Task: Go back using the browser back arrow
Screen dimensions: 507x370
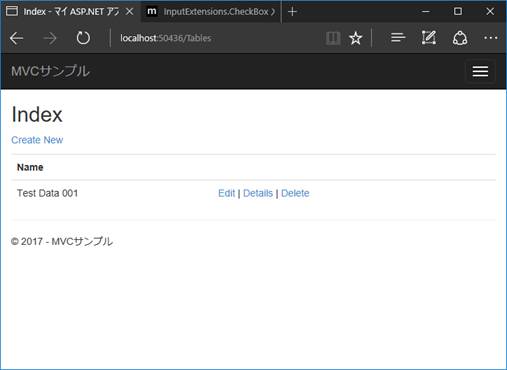Action: (x=16, y=38)
